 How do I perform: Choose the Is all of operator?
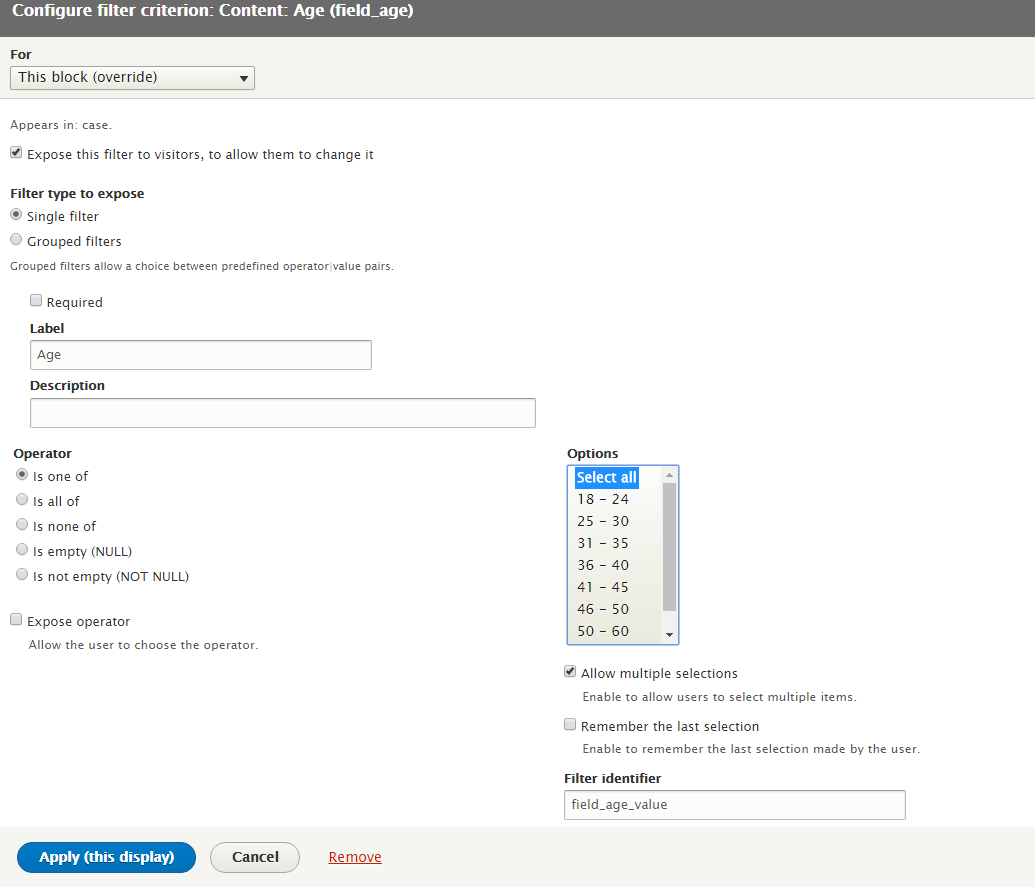coord(22,498)
